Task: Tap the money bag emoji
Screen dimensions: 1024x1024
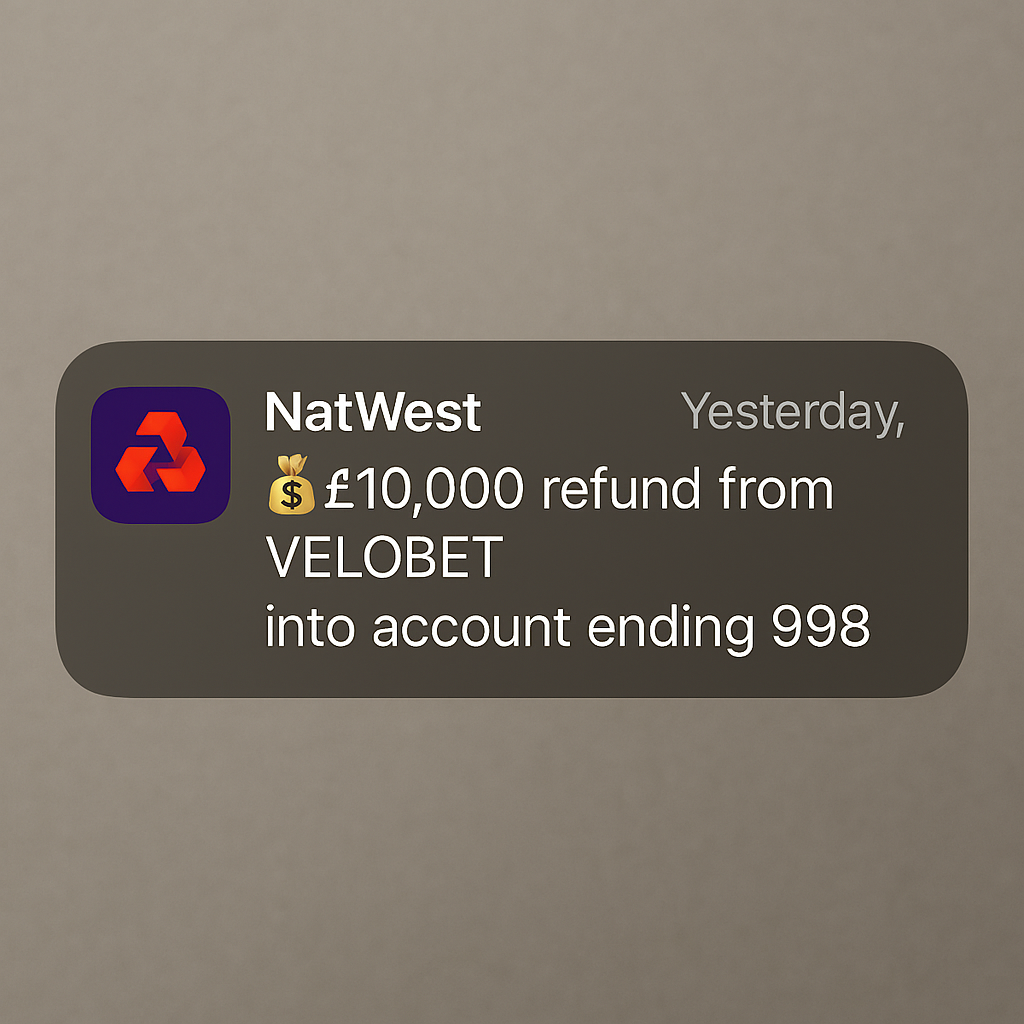Action: (291, 484)
